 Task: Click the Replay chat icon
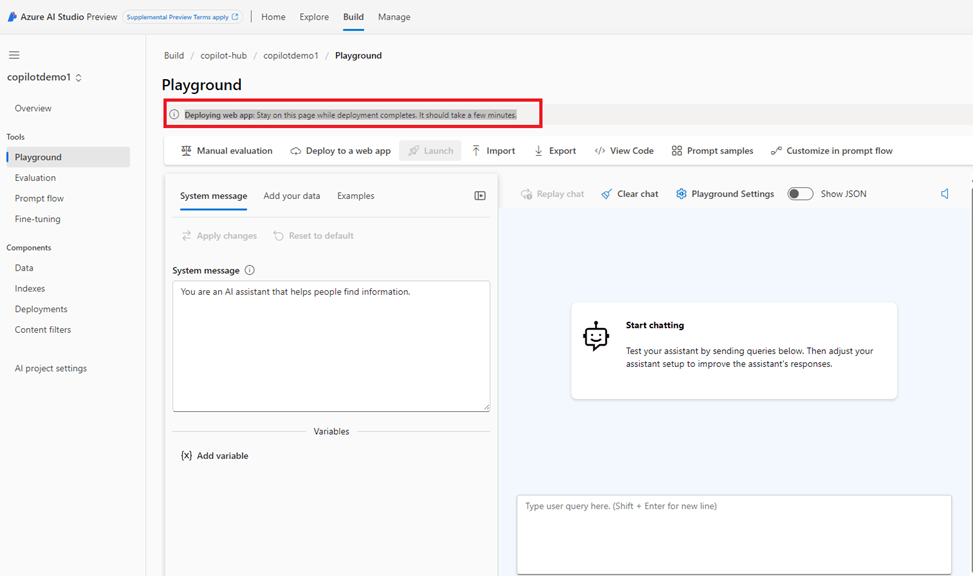pos(526,194)
